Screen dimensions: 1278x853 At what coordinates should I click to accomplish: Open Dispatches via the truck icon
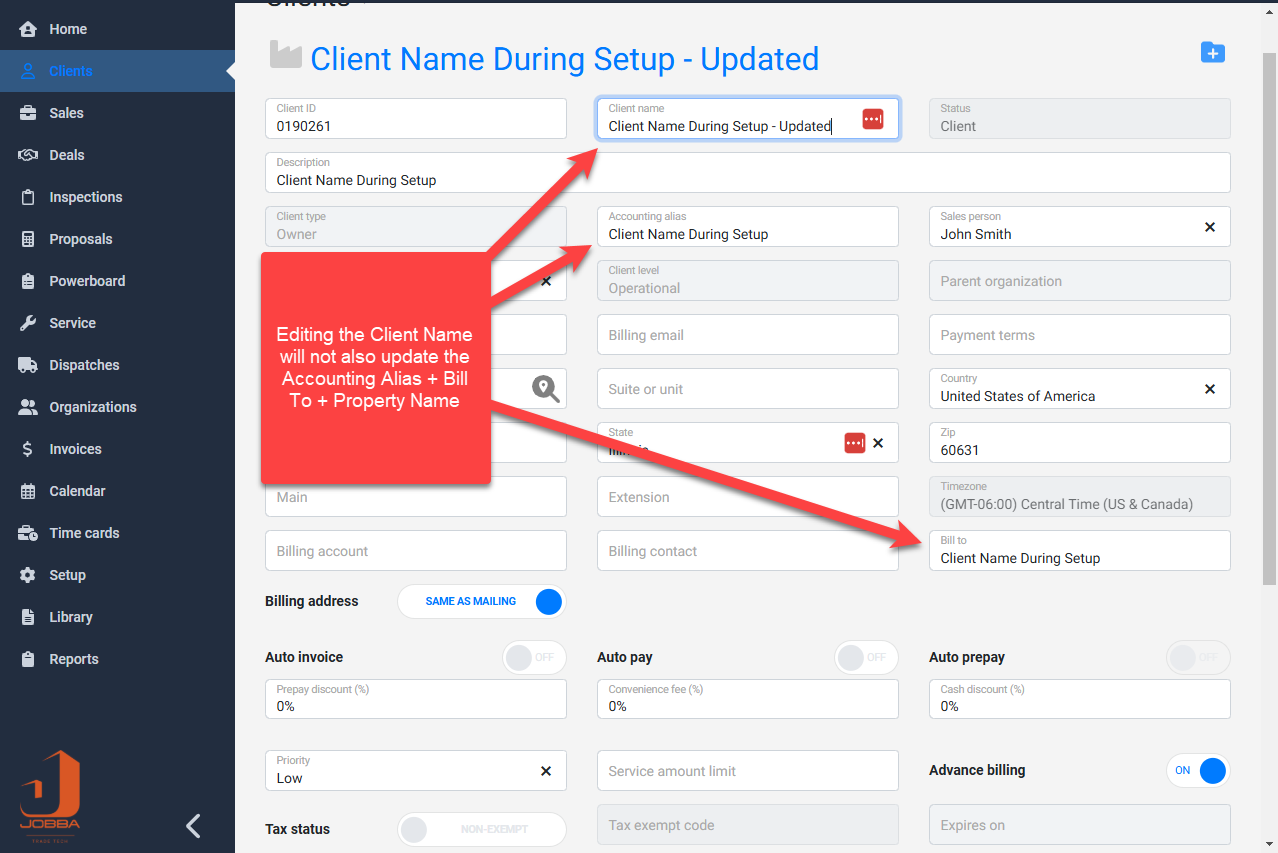coord(29,365)
